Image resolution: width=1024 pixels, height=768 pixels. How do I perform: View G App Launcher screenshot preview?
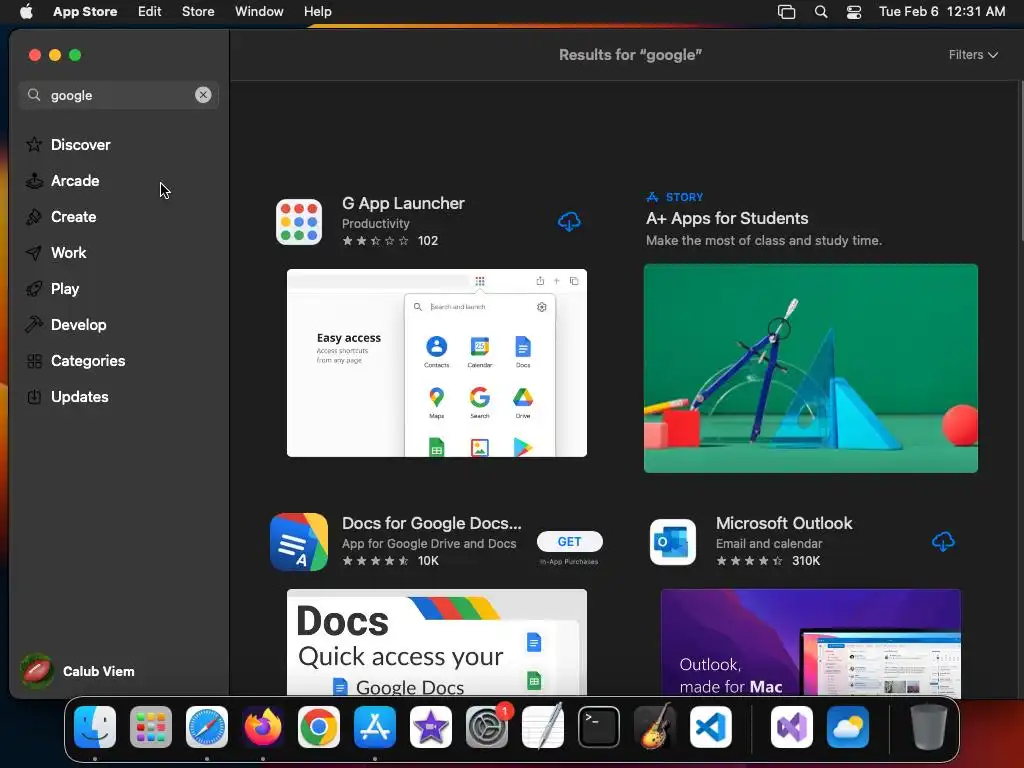point(436,363)
